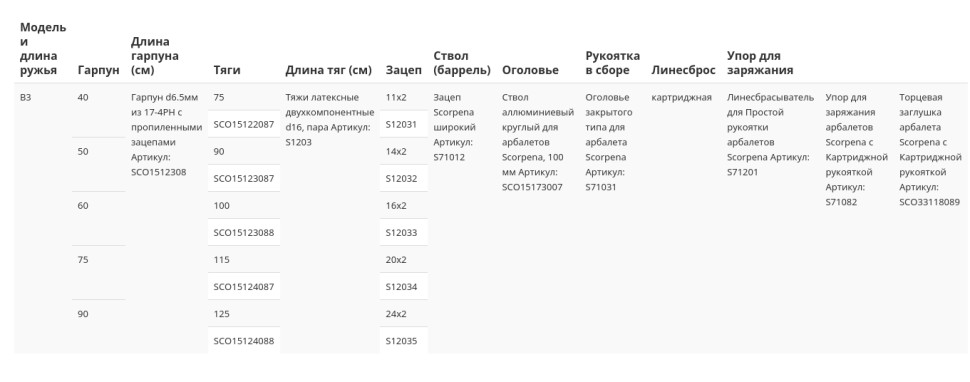The width and height of the screenshot is (970, 382).
Task: Select the SCO15124088 article cell
Action: (x=244, y=341)
